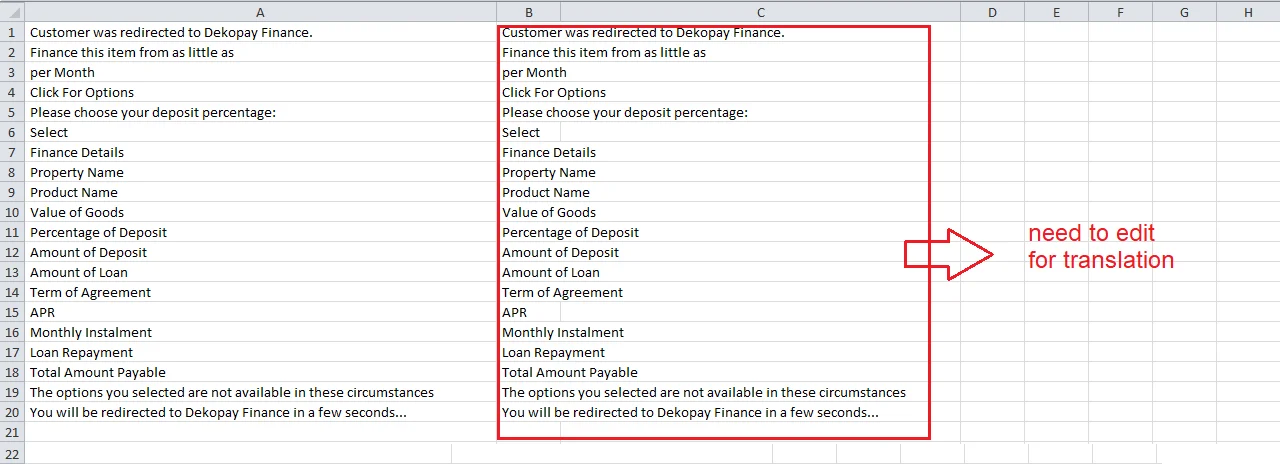Screen dimensions: 1280x464
Task: Click cell A4 'Click For Options'
Action: click(x=82, y=92)
